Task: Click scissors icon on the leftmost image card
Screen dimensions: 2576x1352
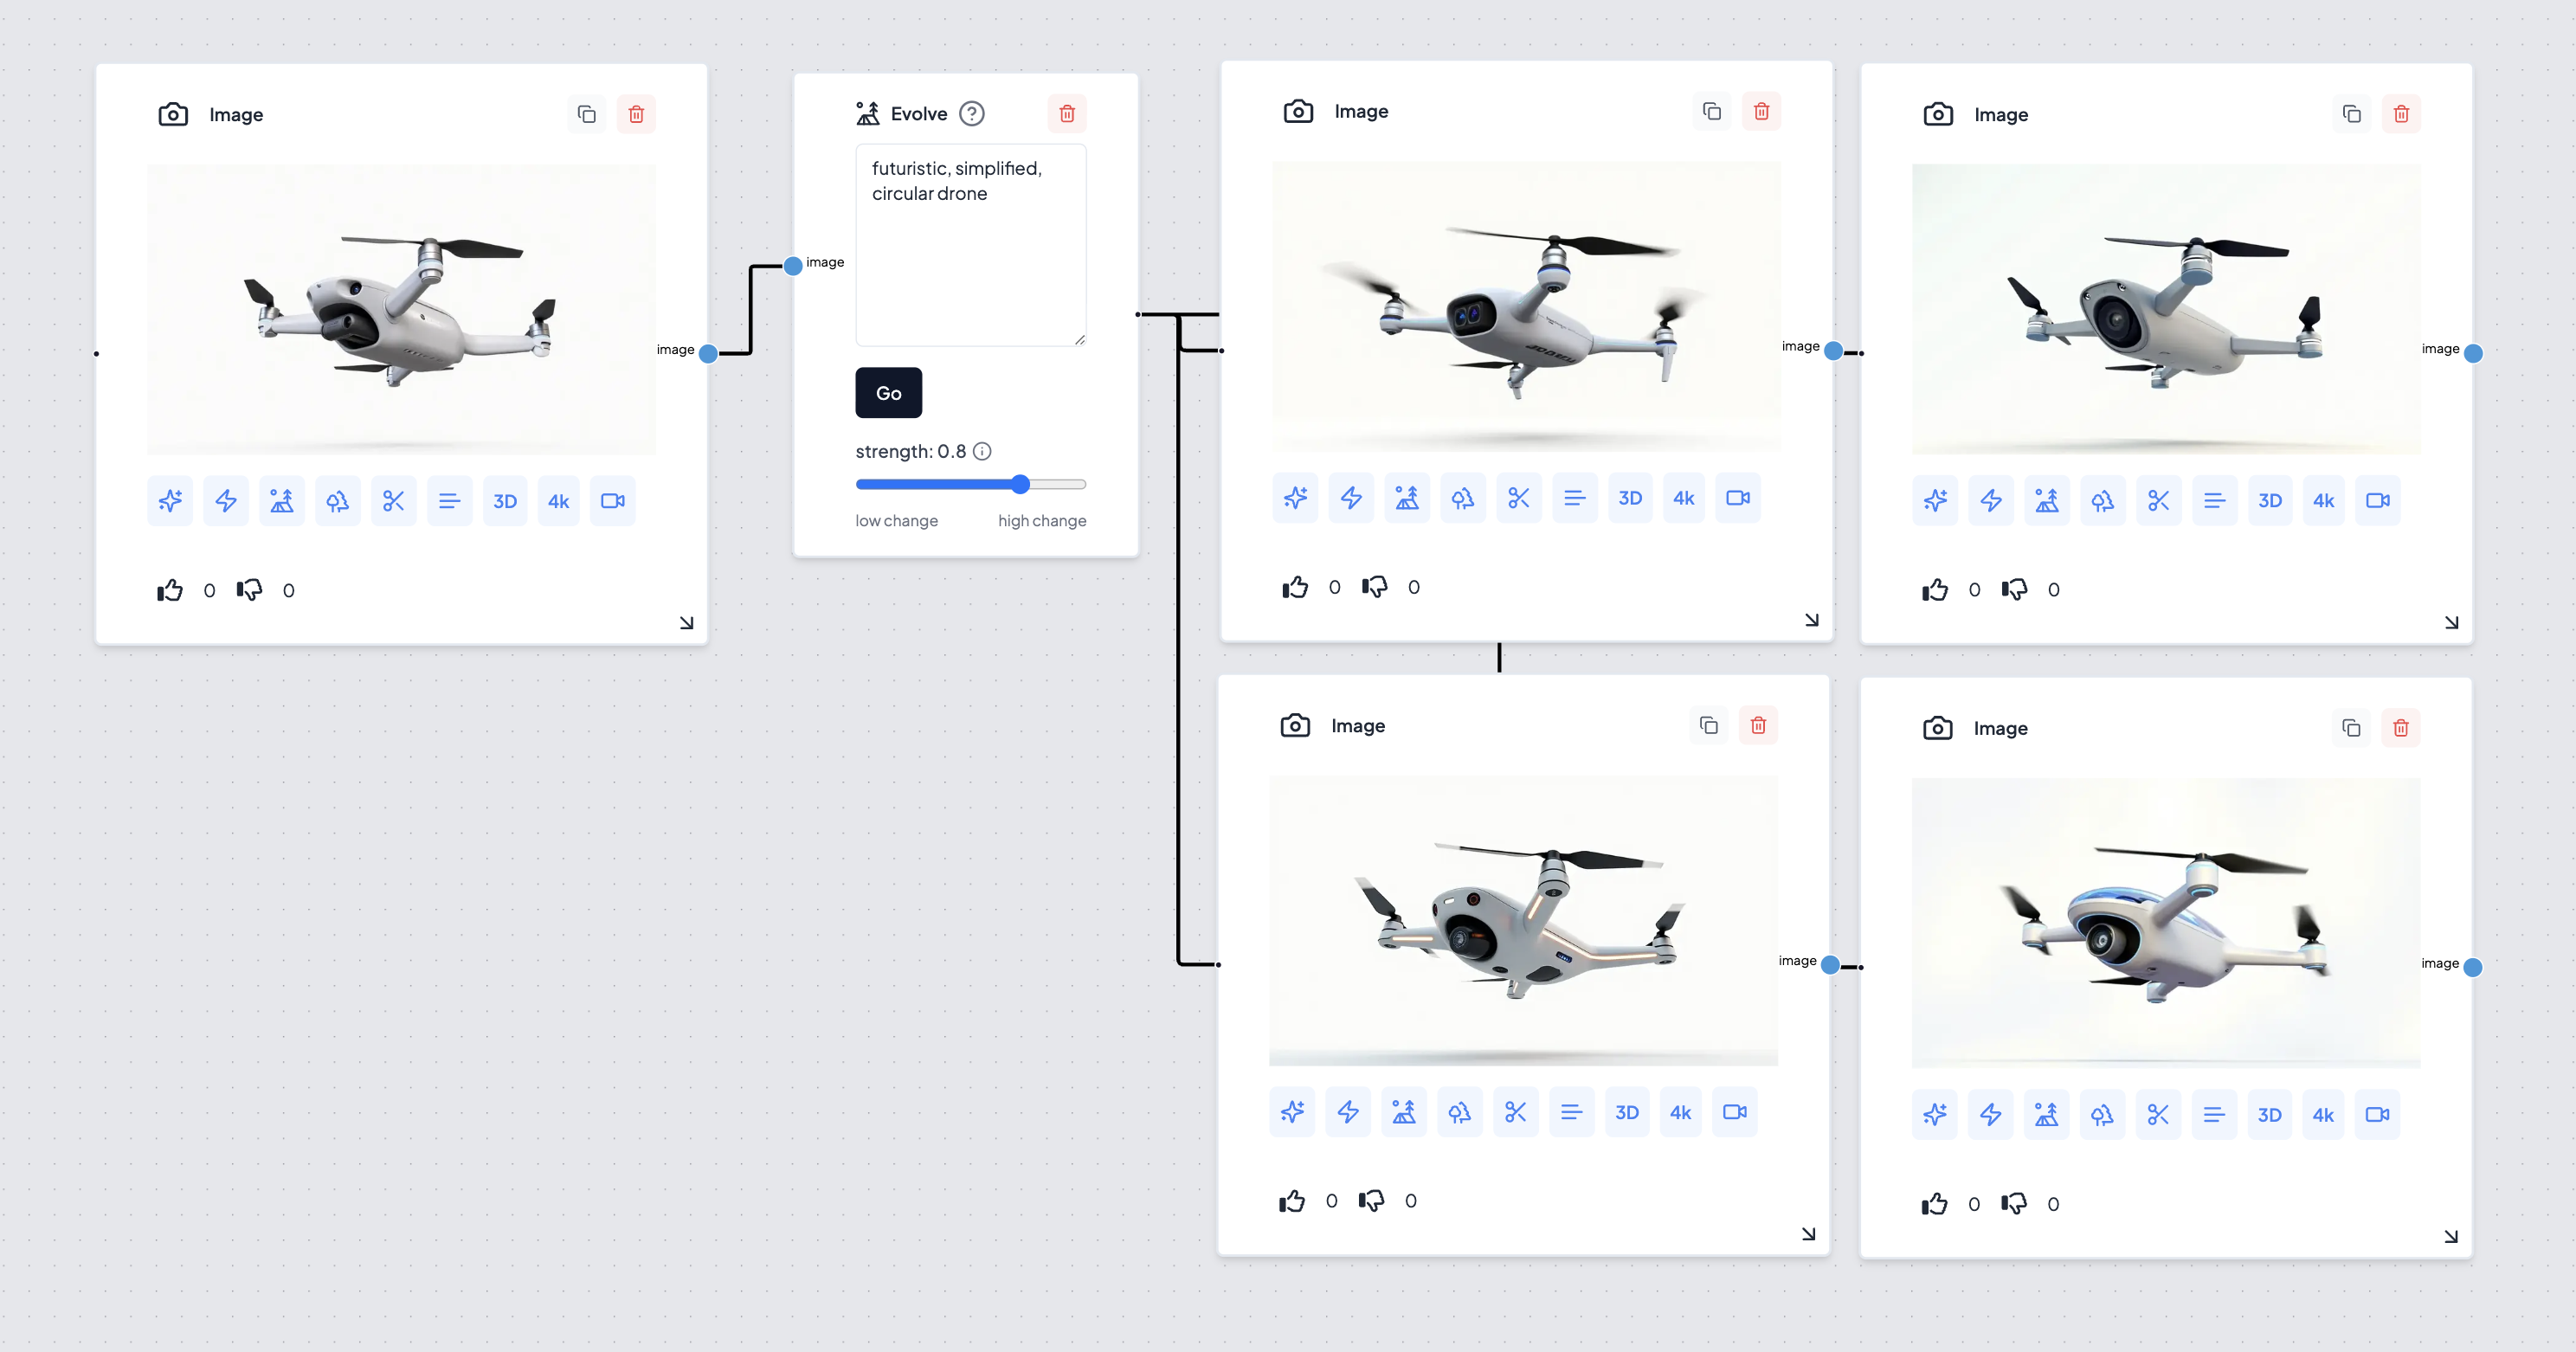Action: pyautogui.click(x=393, y=501)
